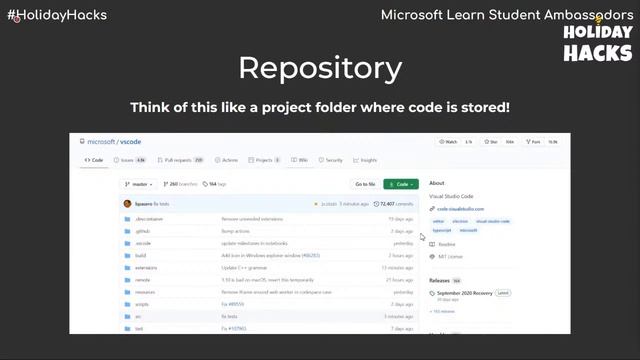The image size is (640, 360).
Task: Click the commit status dot indicator
Action: click(x=316, y=204)
